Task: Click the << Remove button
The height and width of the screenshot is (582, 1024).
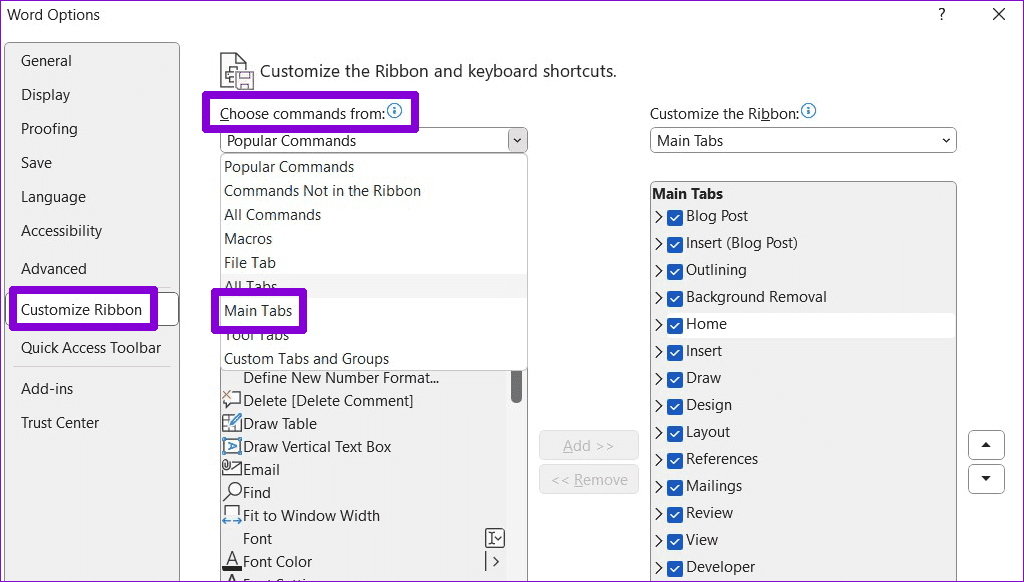Action: click(x=588, y=479)
